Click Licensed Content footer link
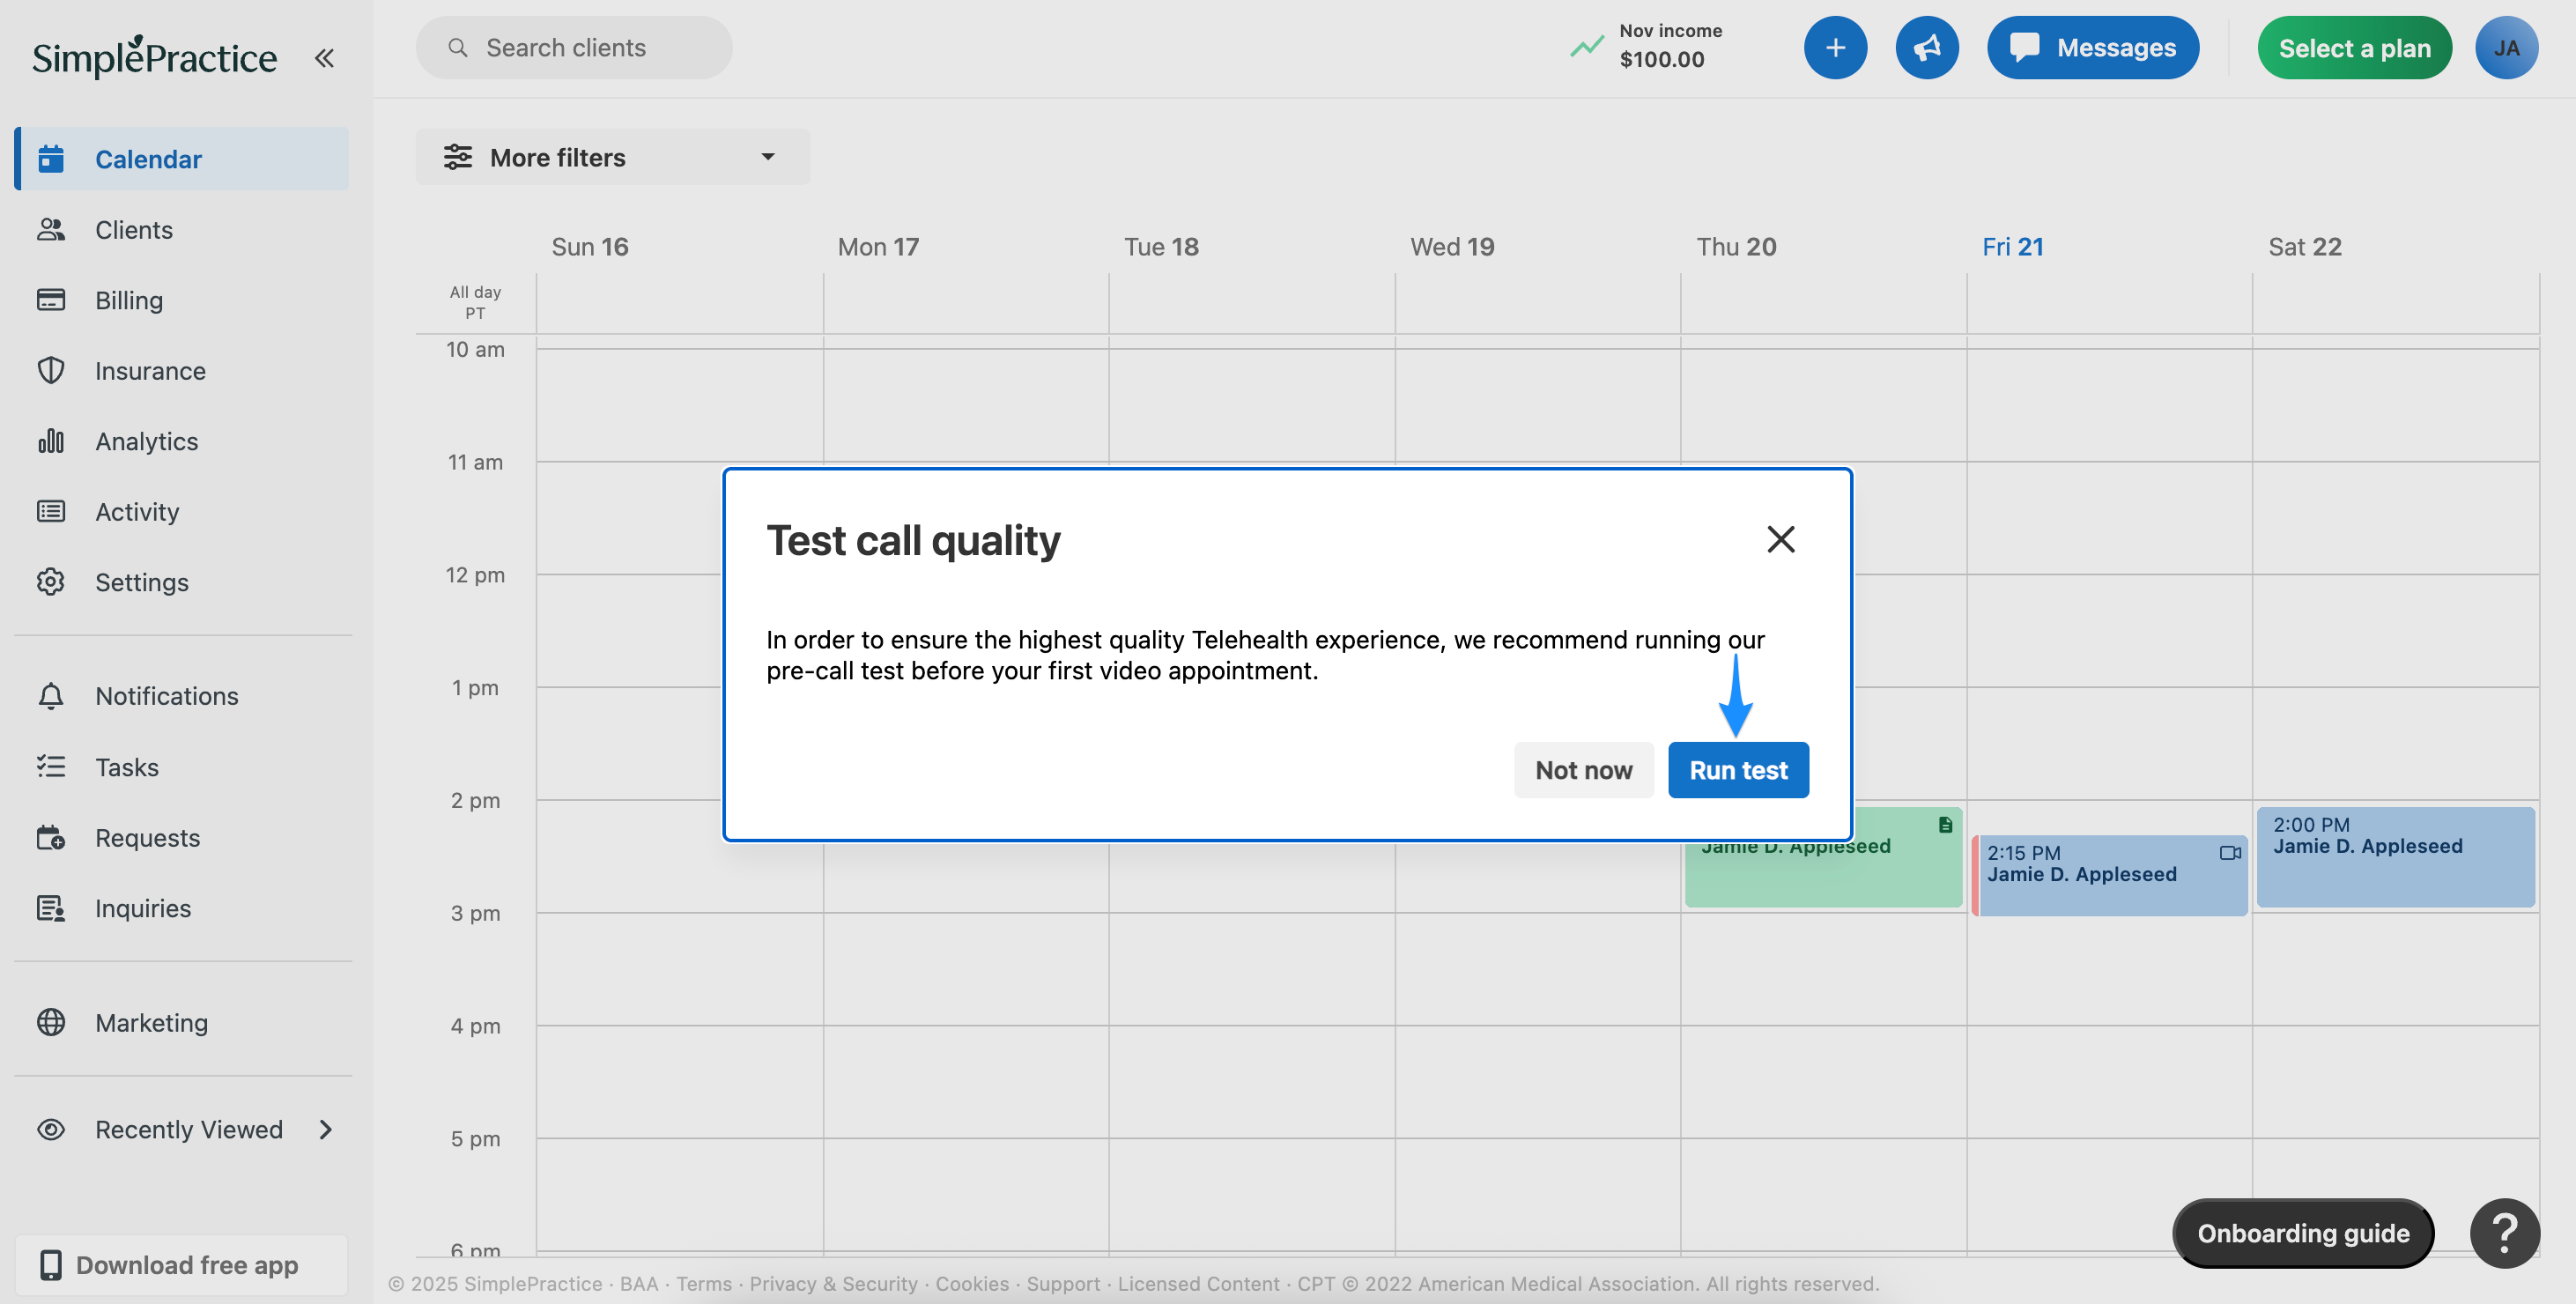 1198,1283
